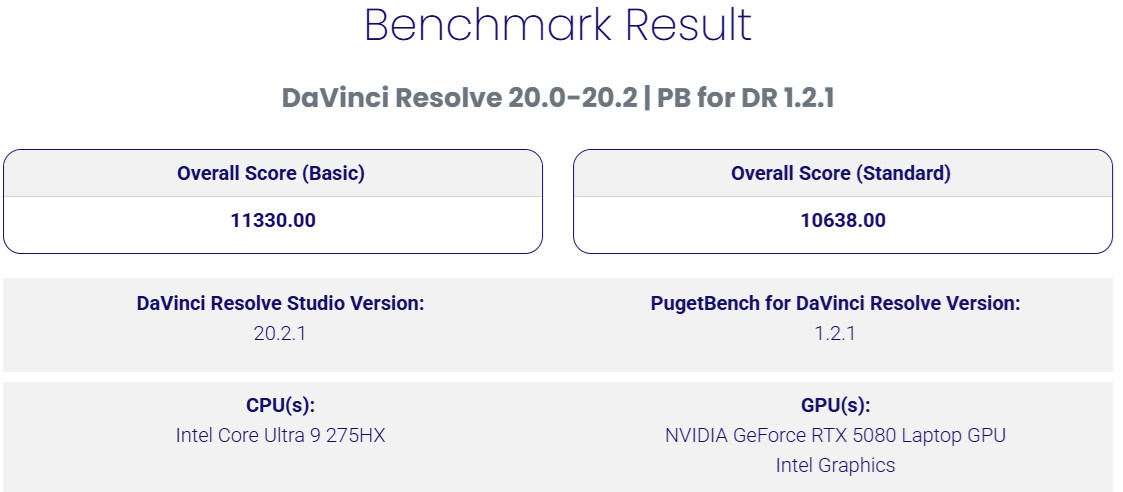Select the DaVinci Resolve 20.0-20.2 subtitle text
The height and width of the screenshot is (492, 1123).
coord(460,98)
